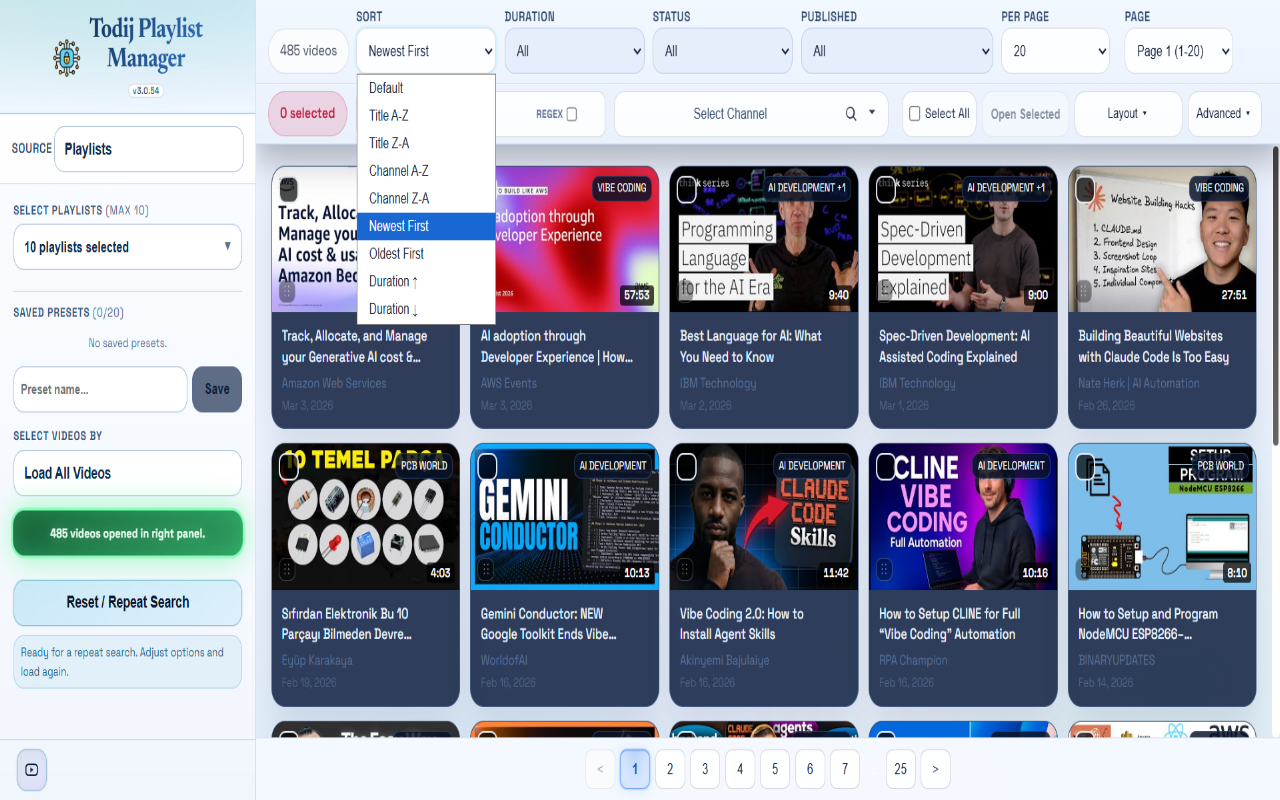Check the Gemini Conductor video checkbox
Viewport: 1280px width, 800px height.
[487, 467]
